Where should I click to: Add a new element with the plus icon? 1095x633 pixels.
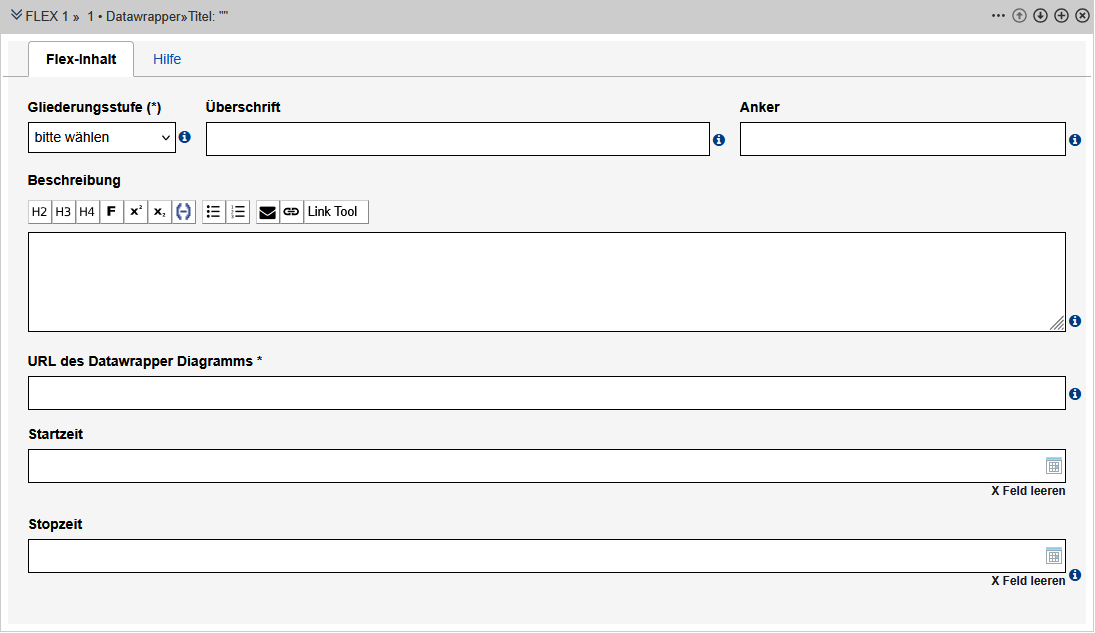coord(1061,16)
